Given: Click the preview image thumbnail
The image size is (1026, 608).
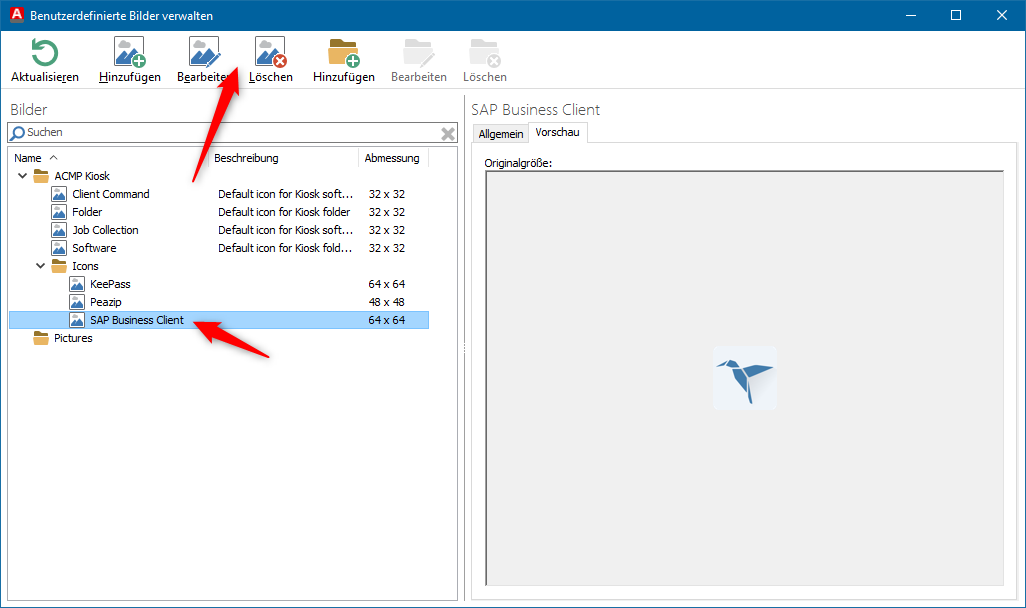Looking at the screenshot, I should 744,378.
